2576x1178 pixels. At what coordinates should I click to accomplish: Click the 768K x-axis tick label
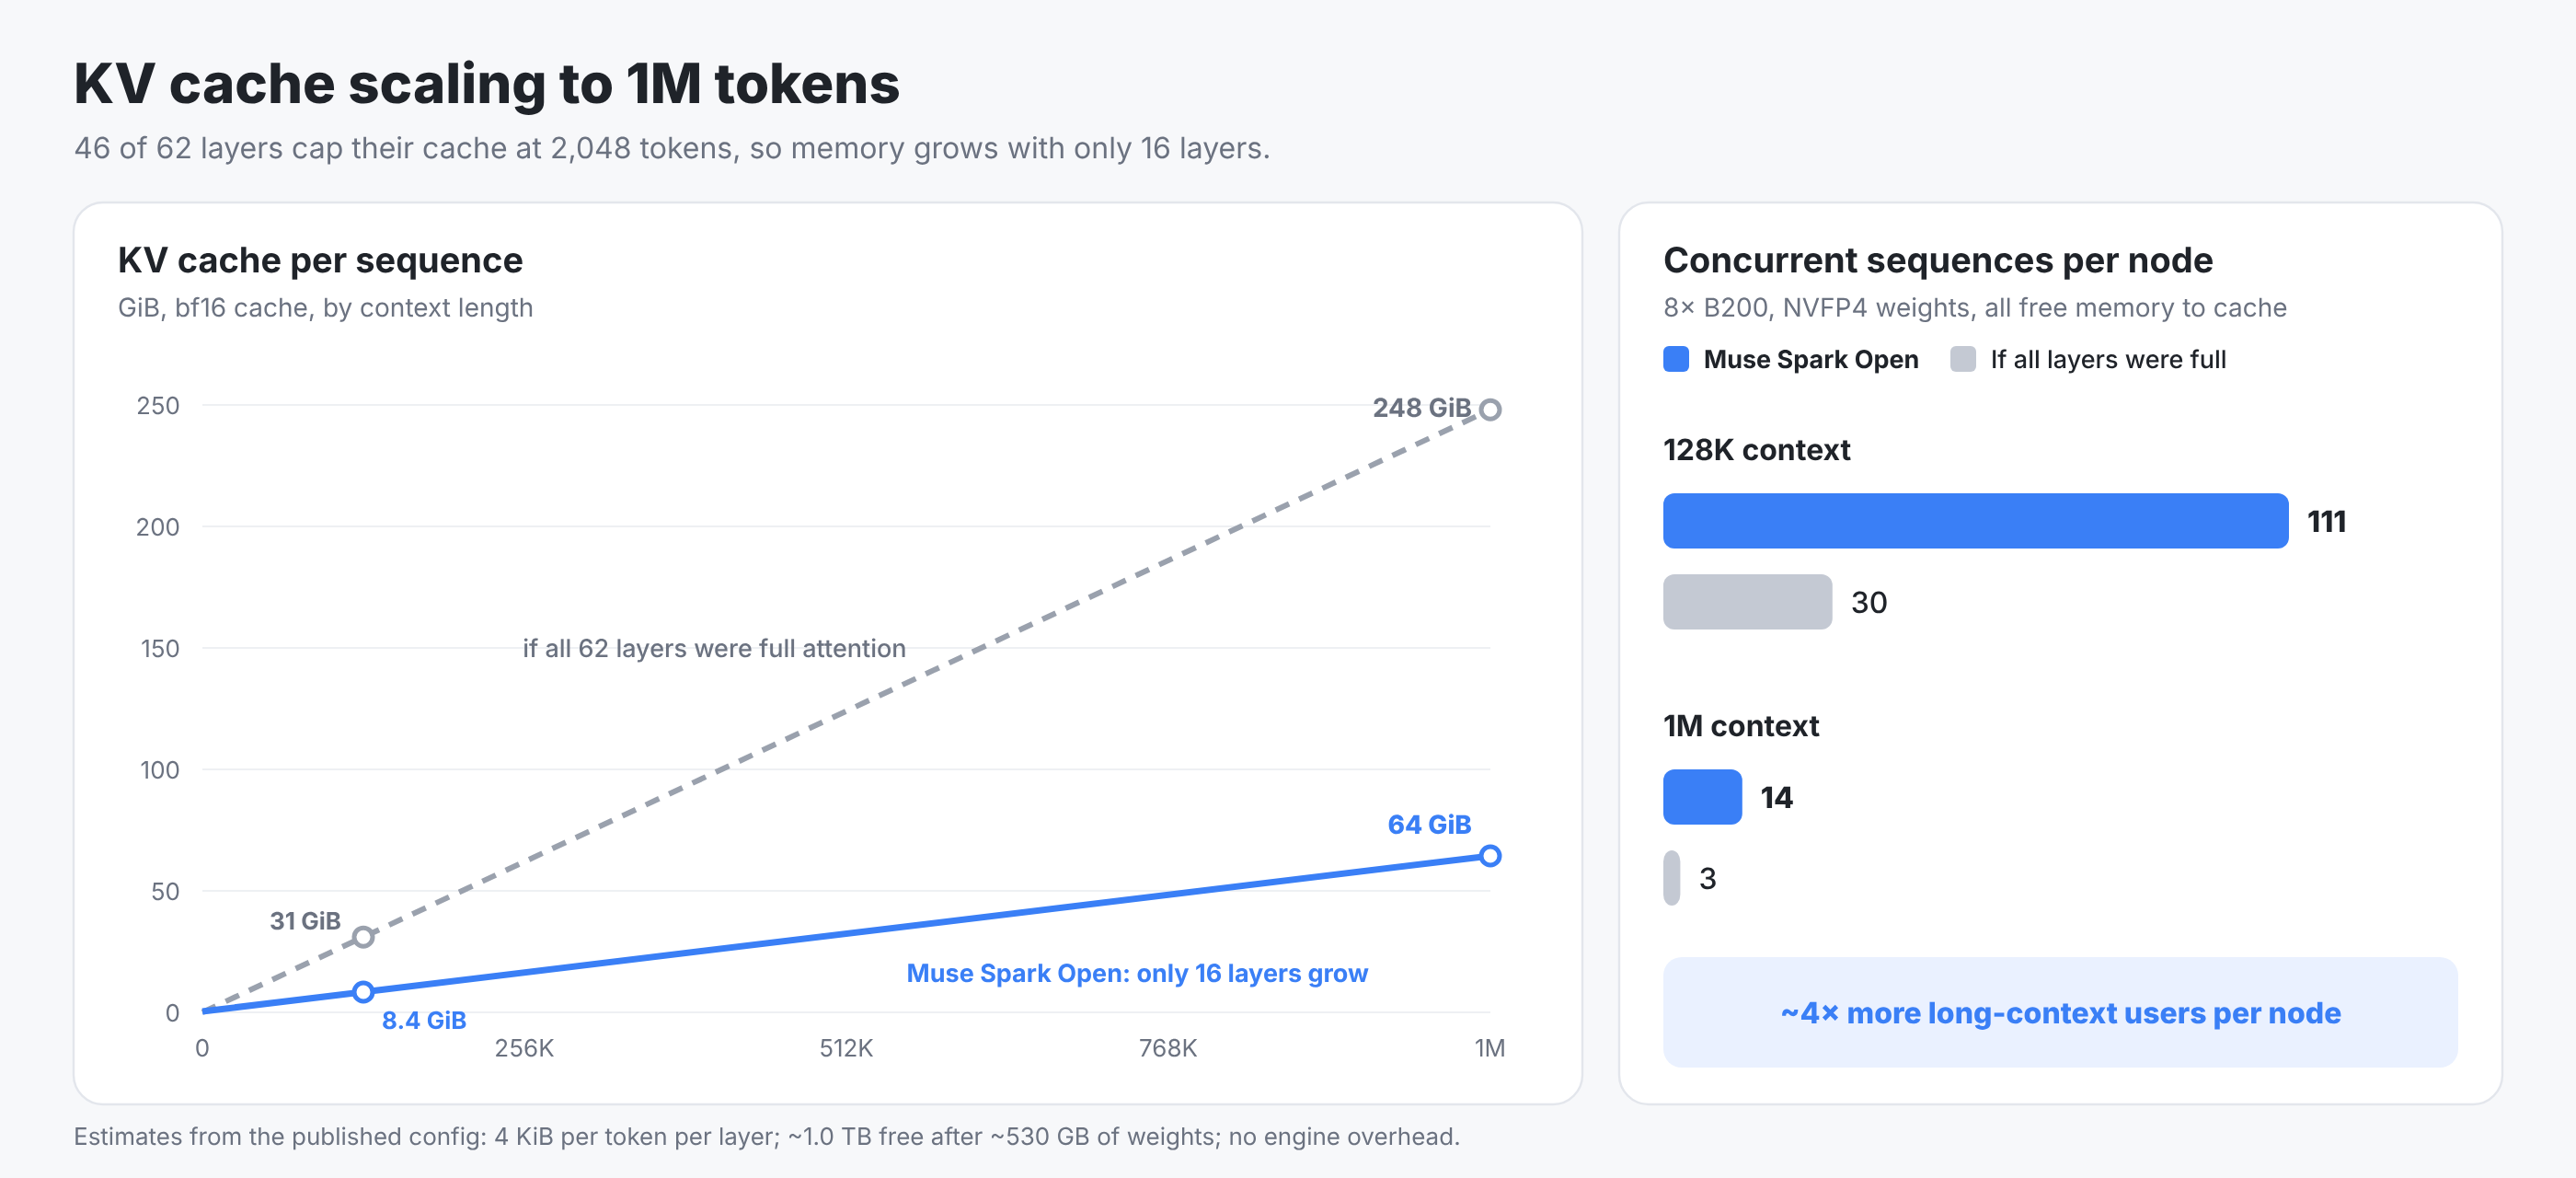point(1168,1048)
